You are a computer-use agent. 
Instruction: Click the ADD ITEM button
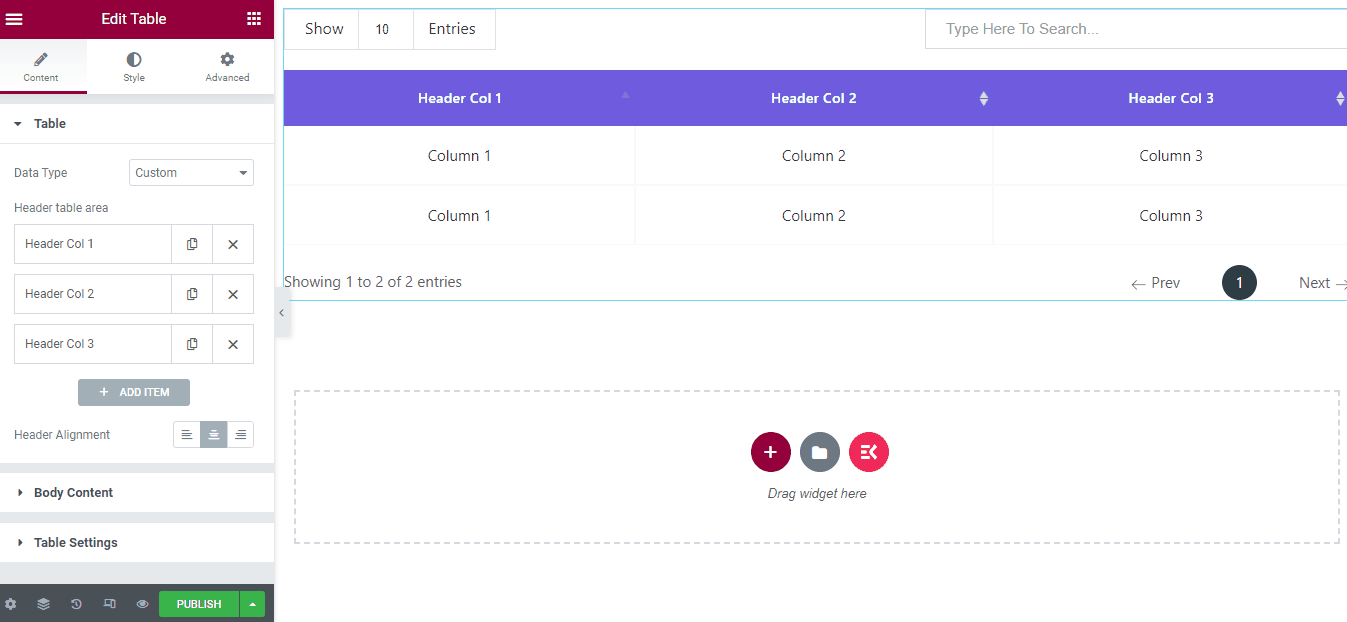(x=133, y=392)
